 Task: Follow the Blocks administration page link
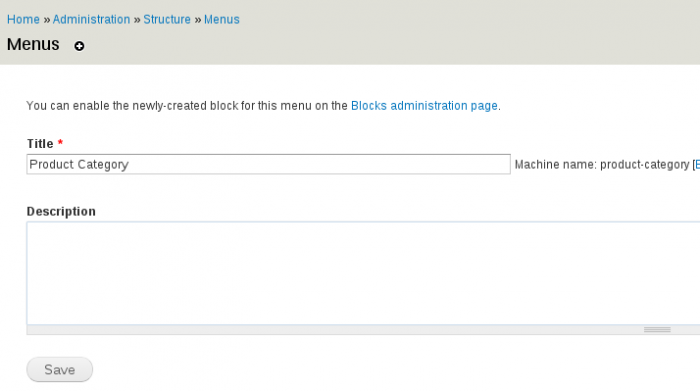click(x=424, y=106)
